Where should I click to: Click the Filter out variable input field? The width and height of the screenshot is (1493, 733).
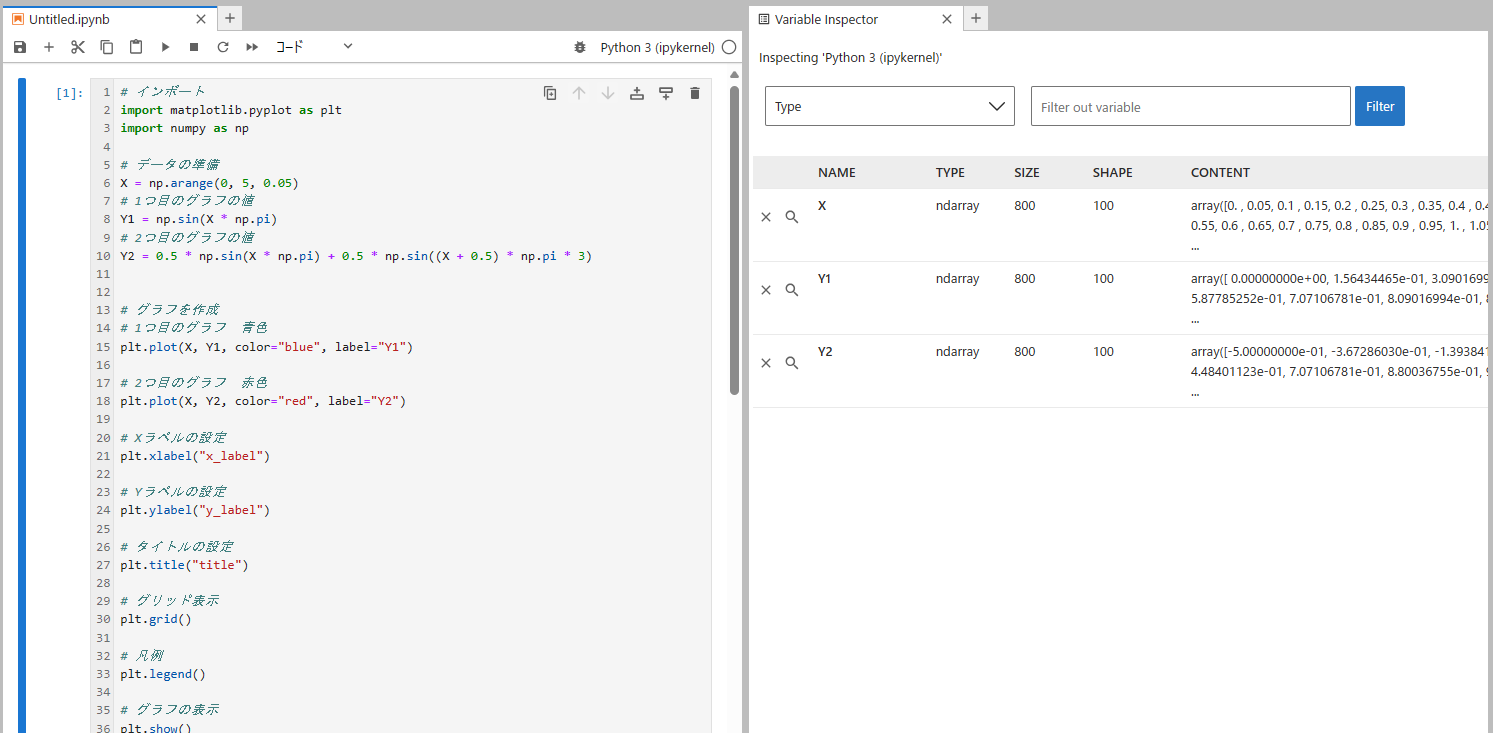pos(1190,106)
